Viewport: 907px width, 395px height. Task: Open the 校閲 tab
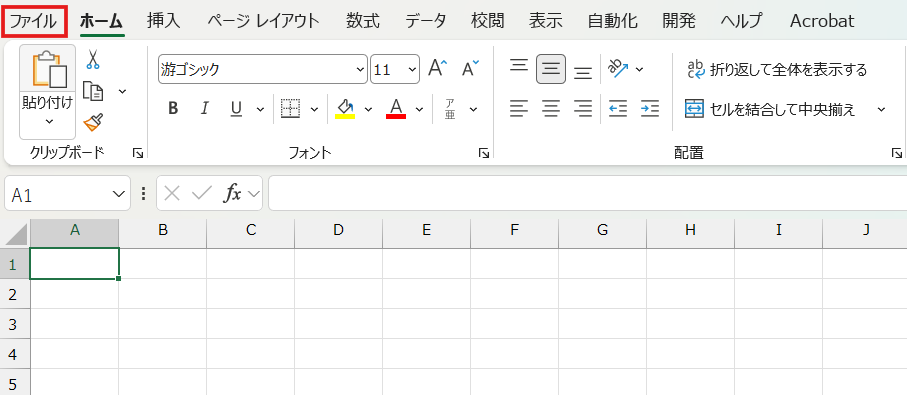click(x=487, y=21)
